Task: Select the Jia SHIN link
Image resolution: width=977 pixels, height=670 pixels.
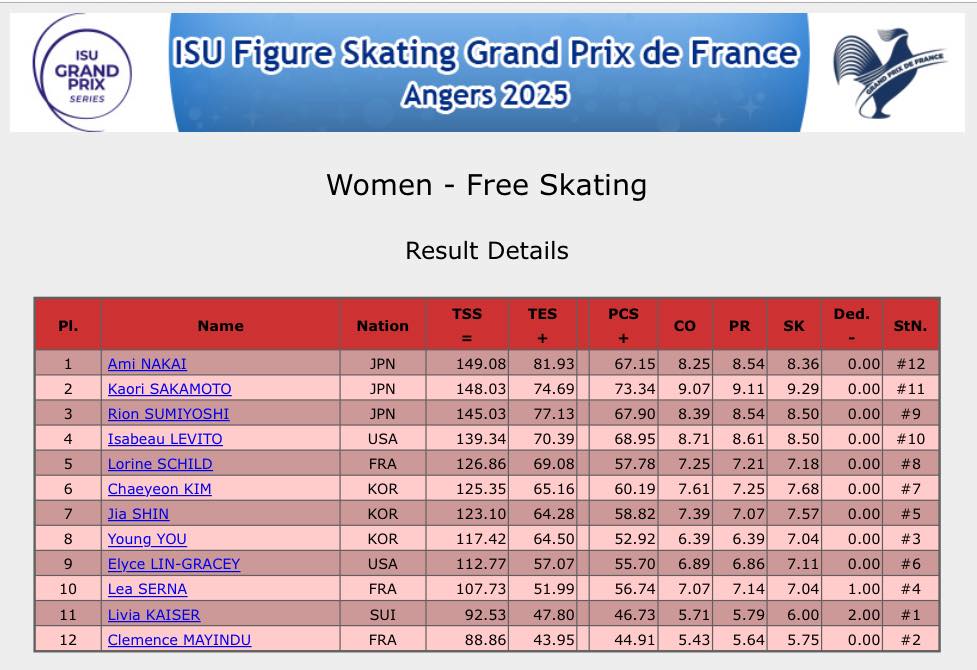Action: click(138, 514)
